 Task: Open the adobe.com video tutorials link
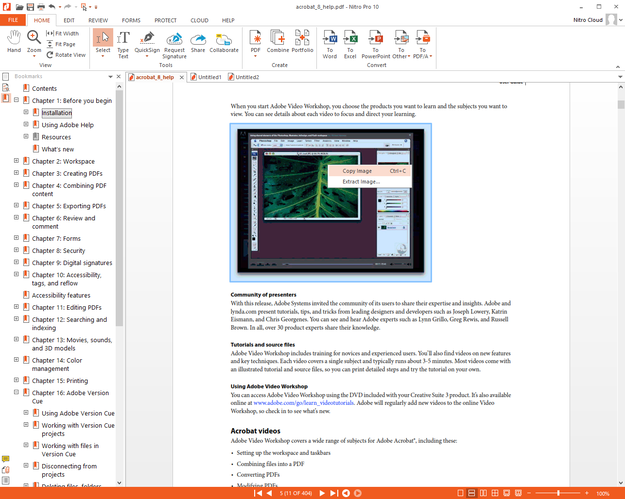pos(304,403)
